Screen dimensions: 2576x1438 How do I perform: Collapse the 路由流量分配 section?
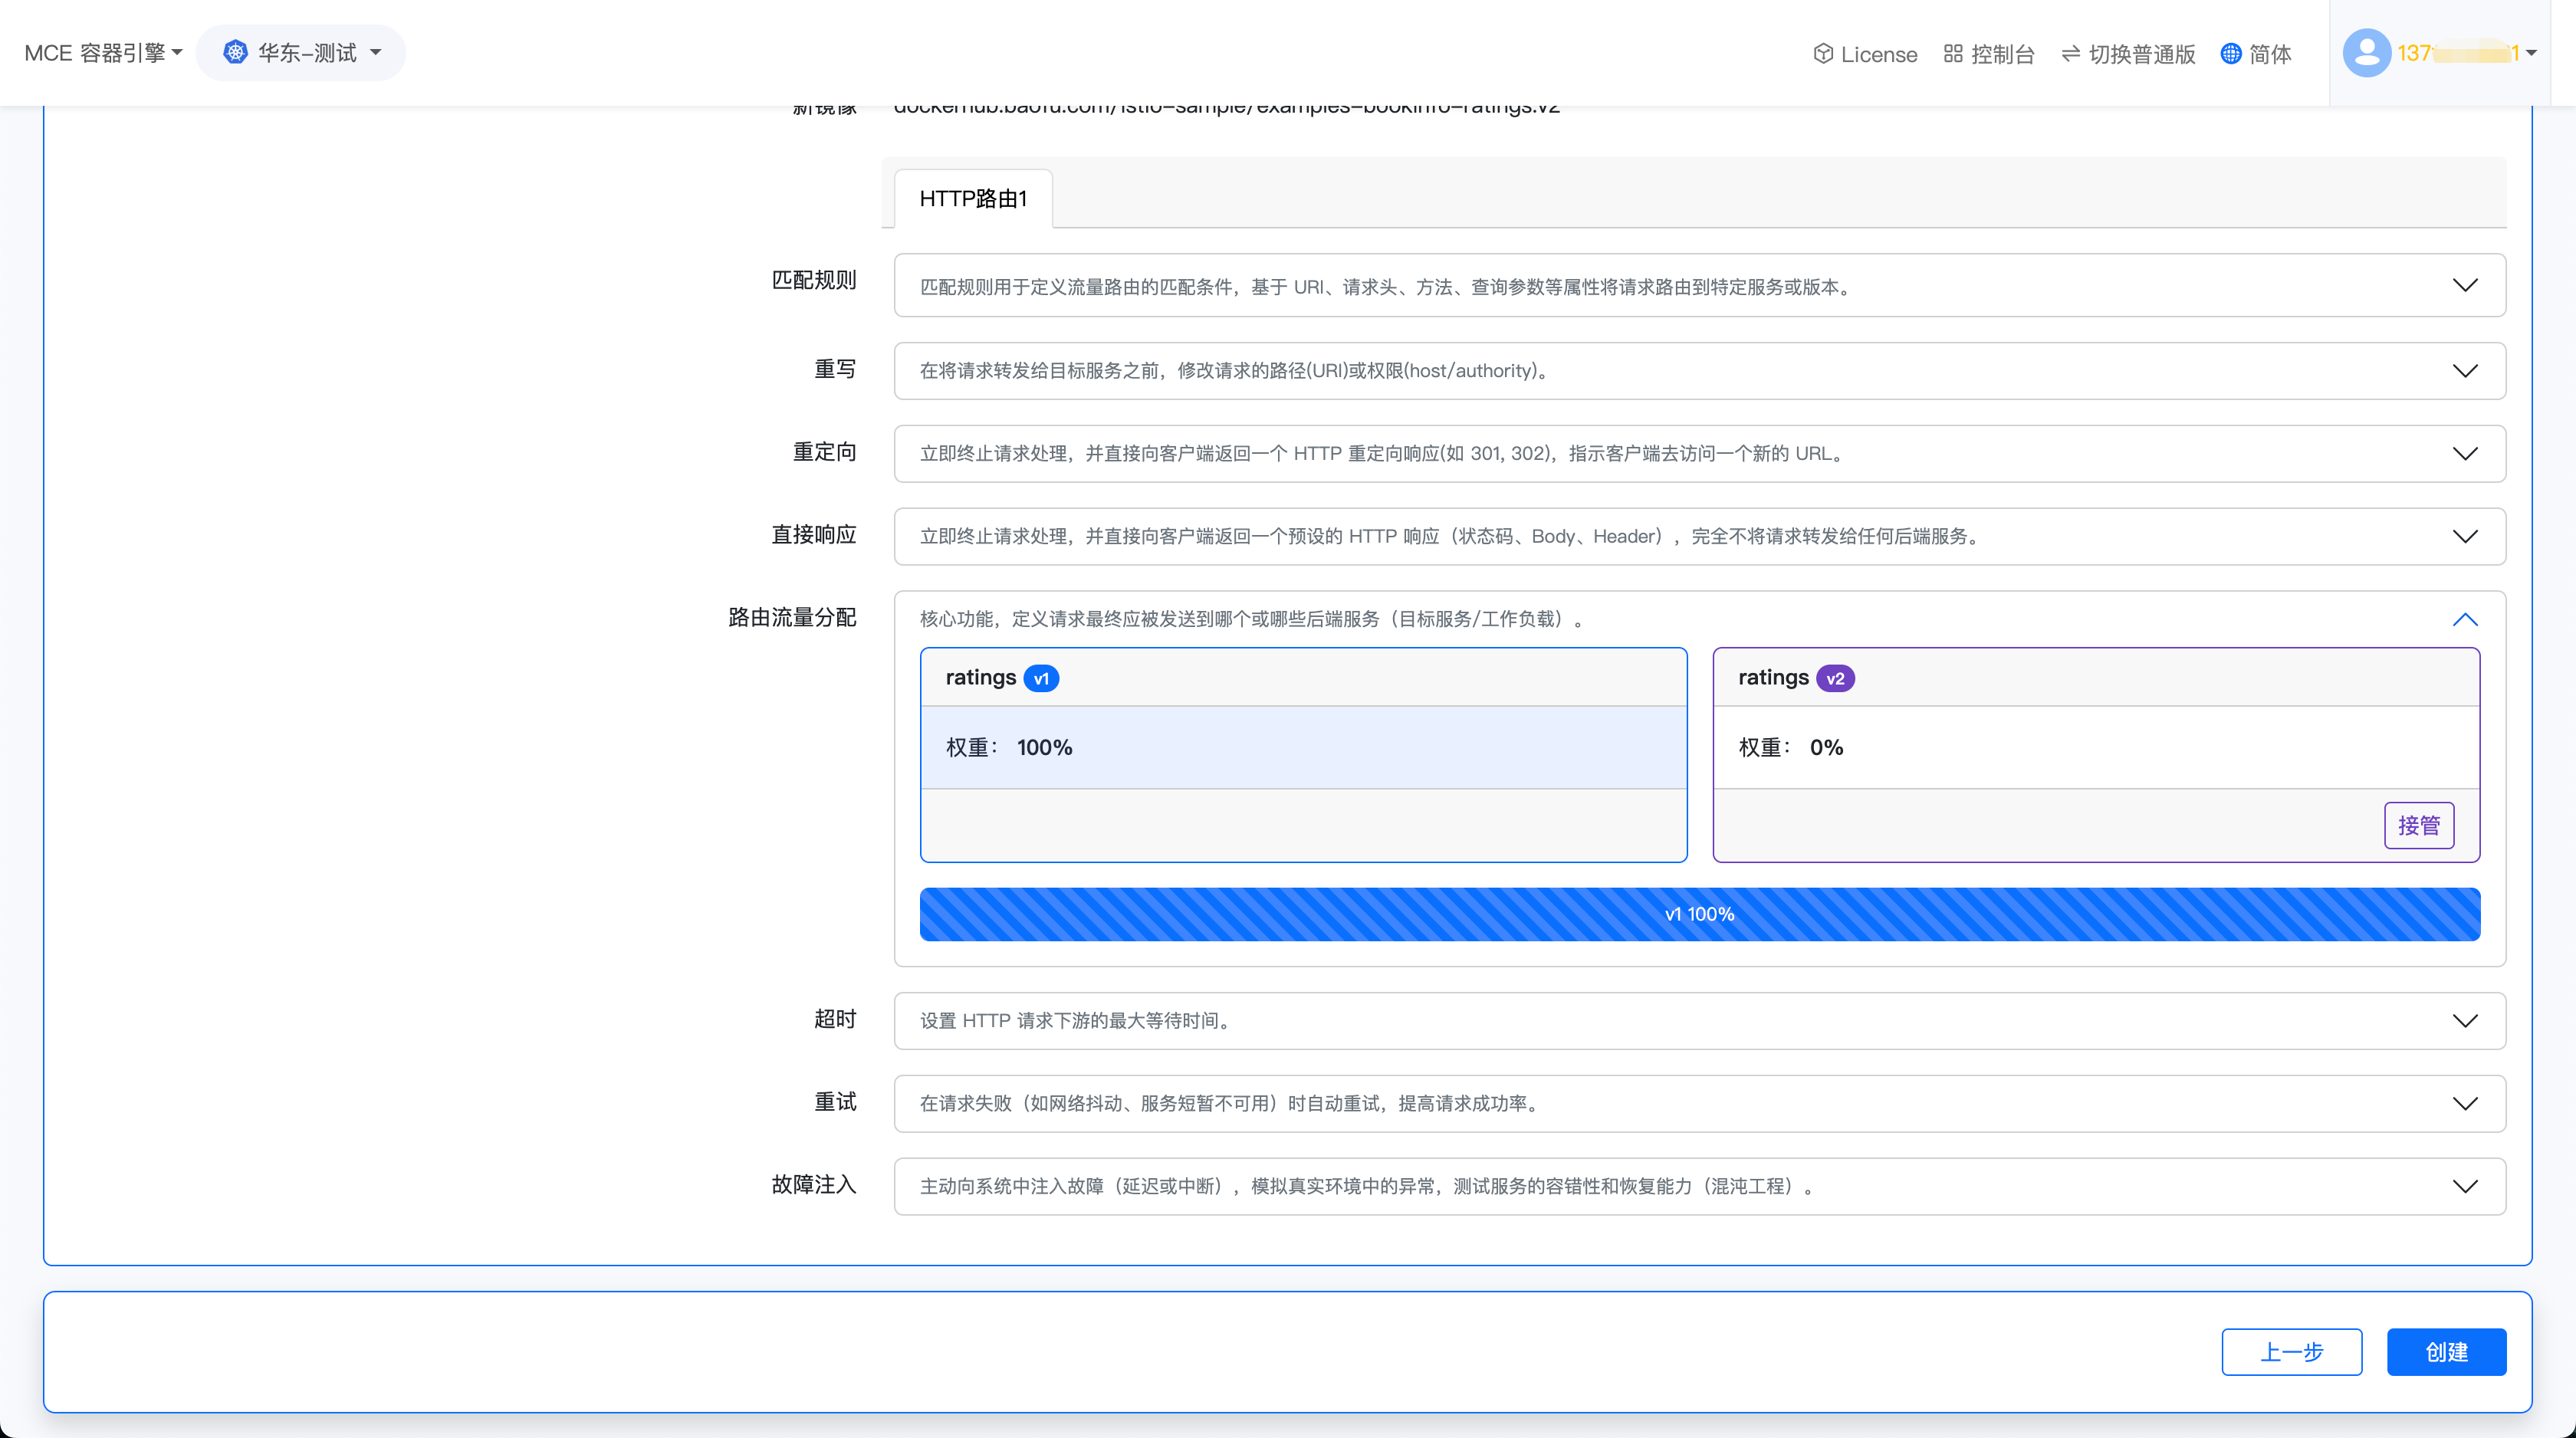click(x=2465, y=619)
